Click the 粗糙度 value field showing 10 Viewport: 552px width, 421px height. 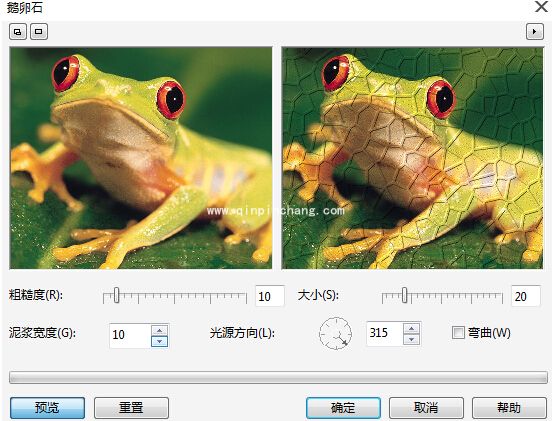click(x=269, y=296)
